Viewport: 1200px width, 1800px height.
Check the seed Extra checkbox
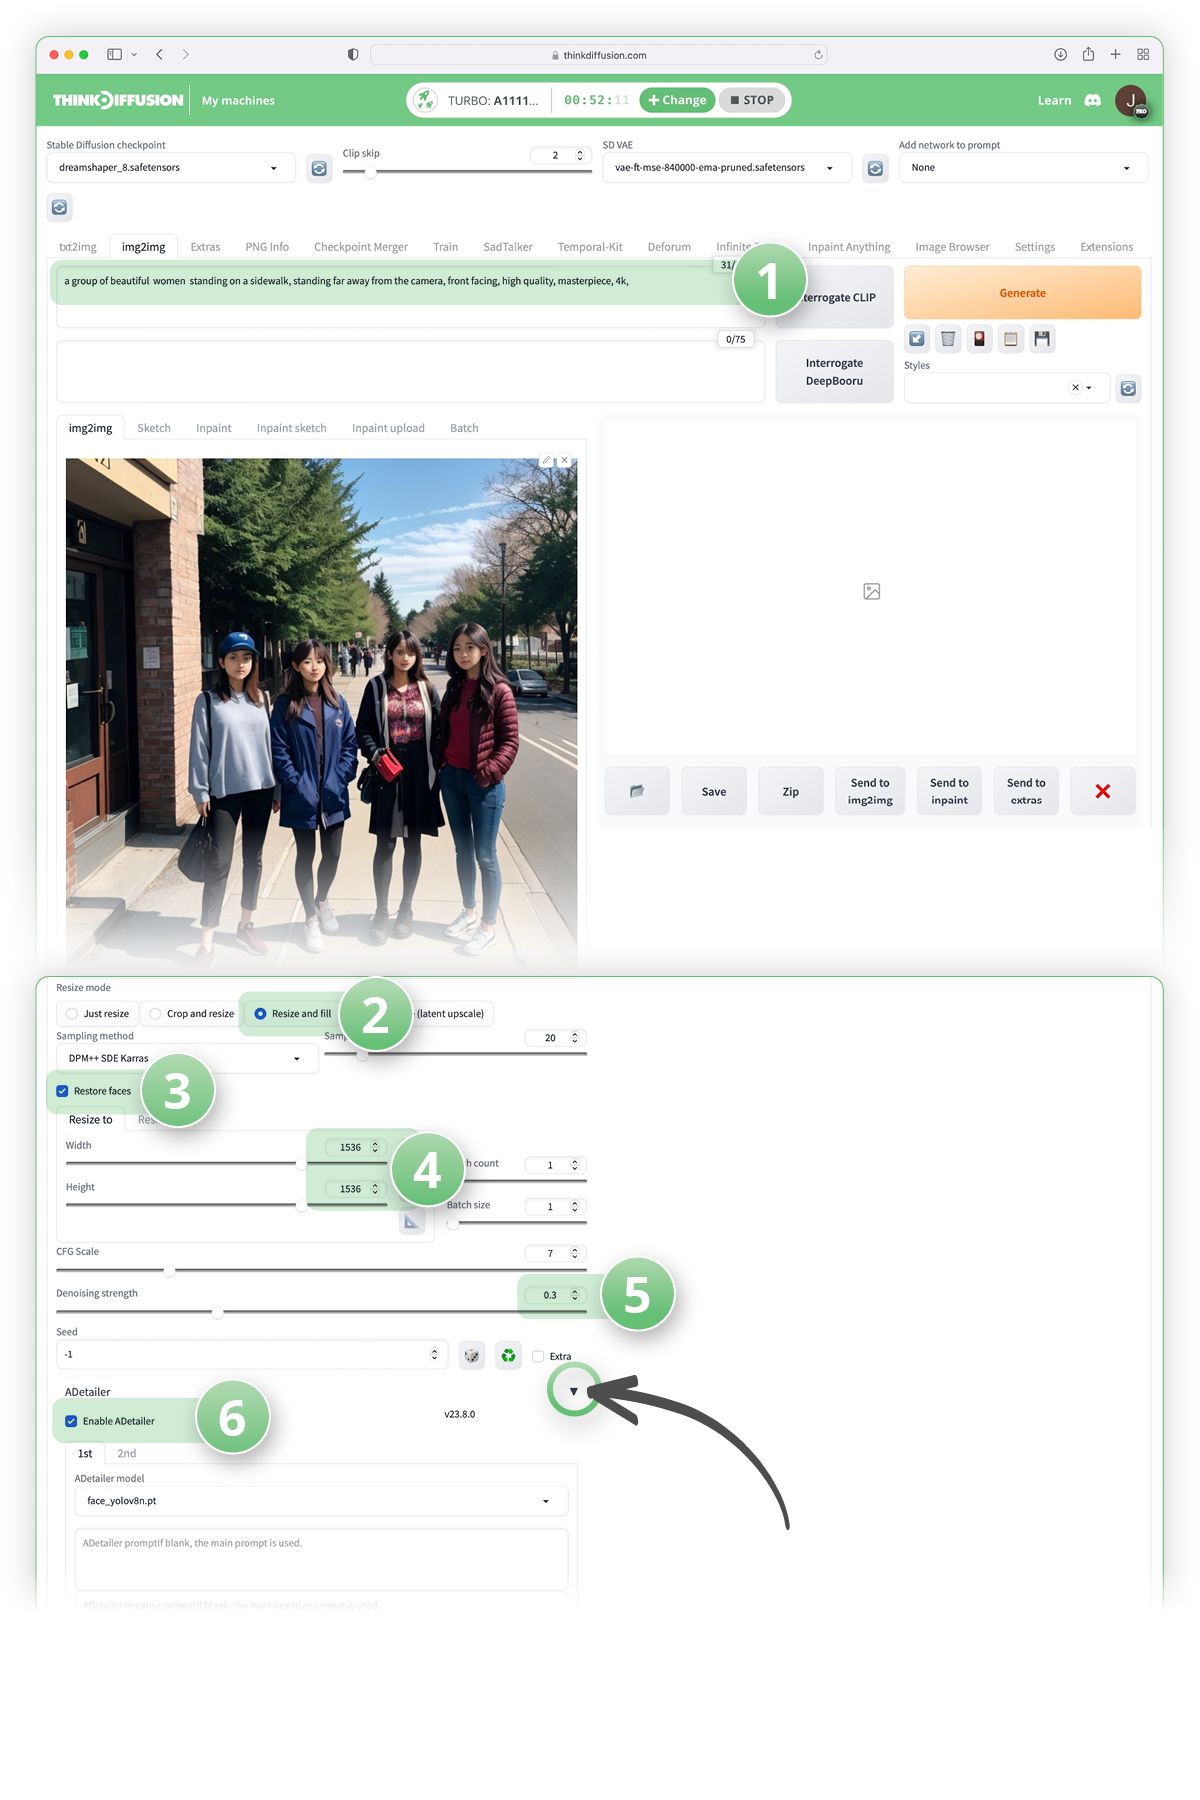pos(538,1356)
